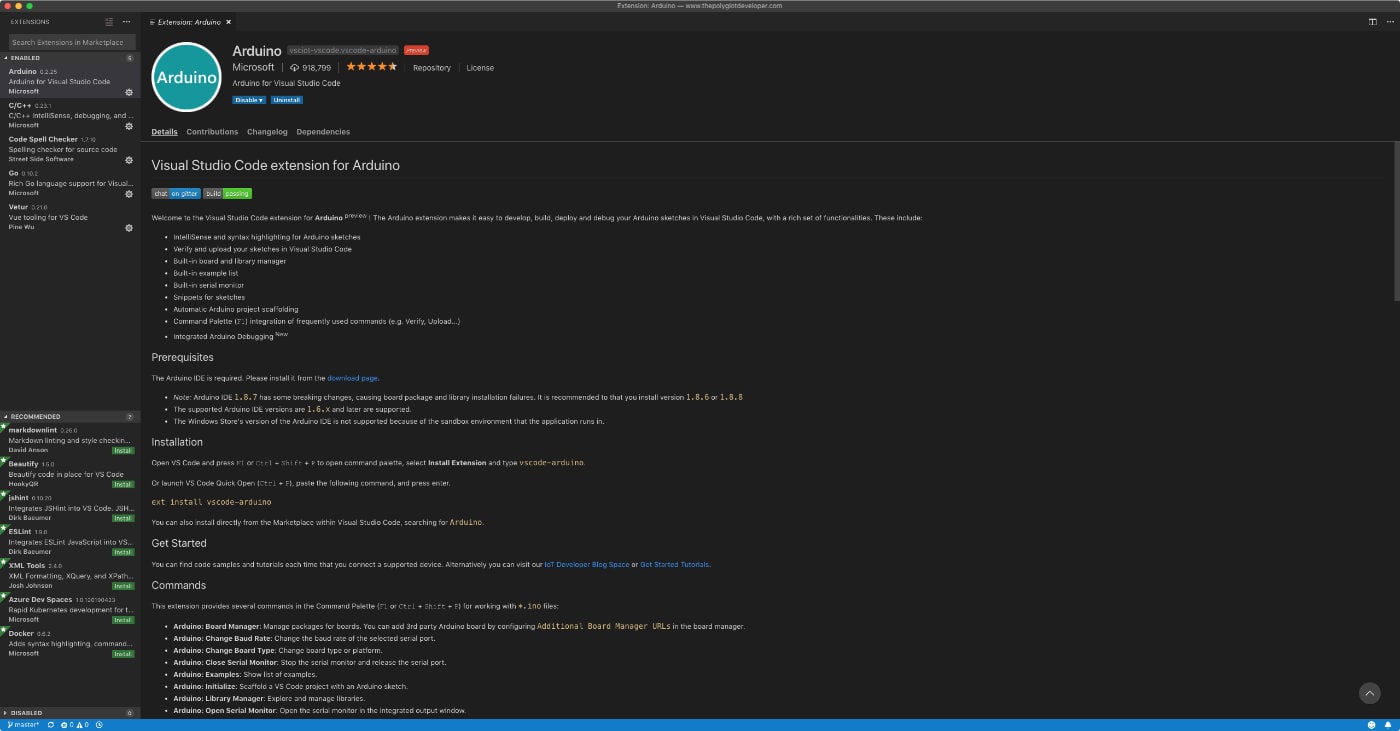Select the Code Spell Checker extension row
The width and height of the screenshot is (1400, 731).
pos(70,149)
